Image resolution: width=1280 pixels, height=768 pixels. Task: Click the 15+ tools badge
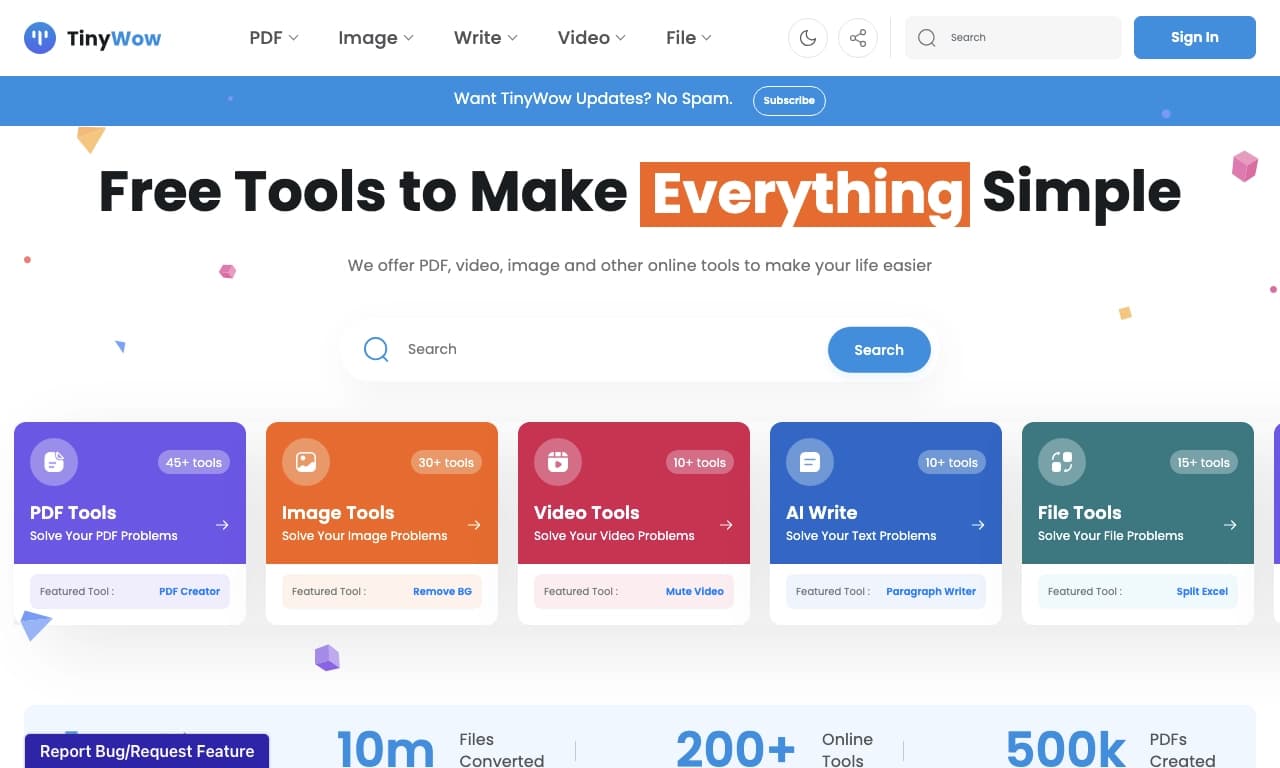point(1202,462)
